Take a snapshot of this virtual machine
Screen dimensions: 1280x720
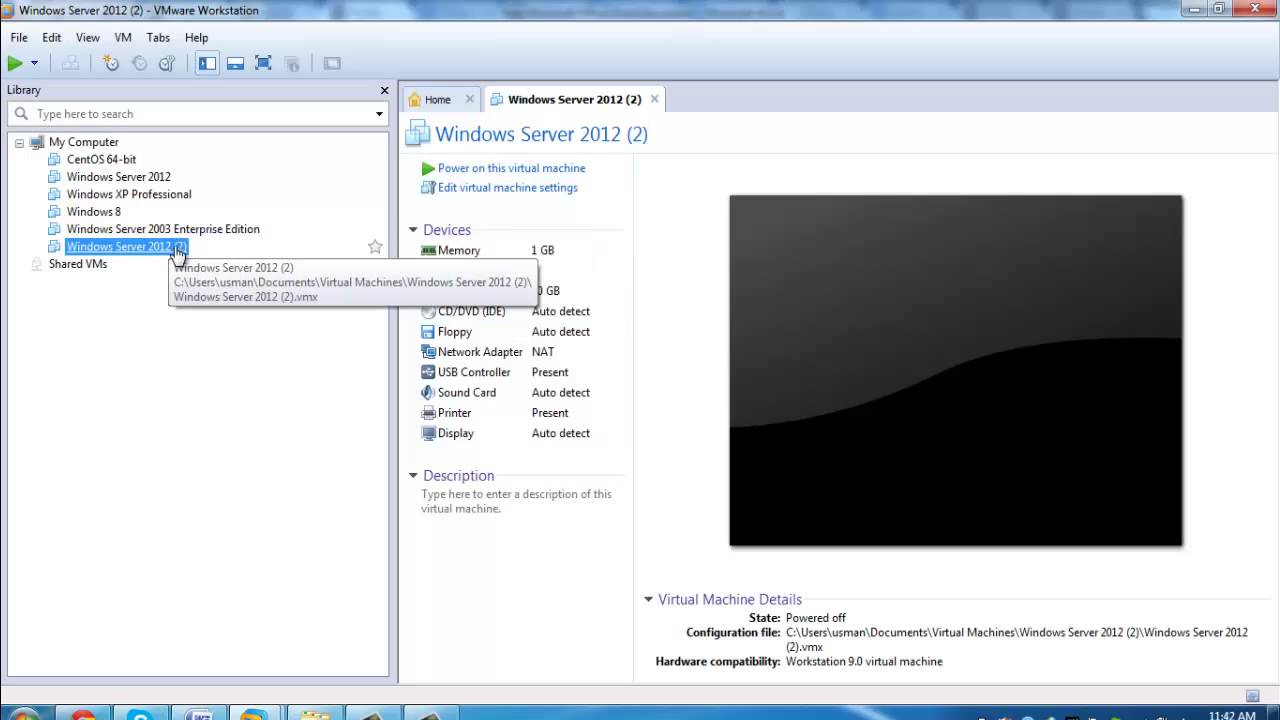(x=111, y=63)
